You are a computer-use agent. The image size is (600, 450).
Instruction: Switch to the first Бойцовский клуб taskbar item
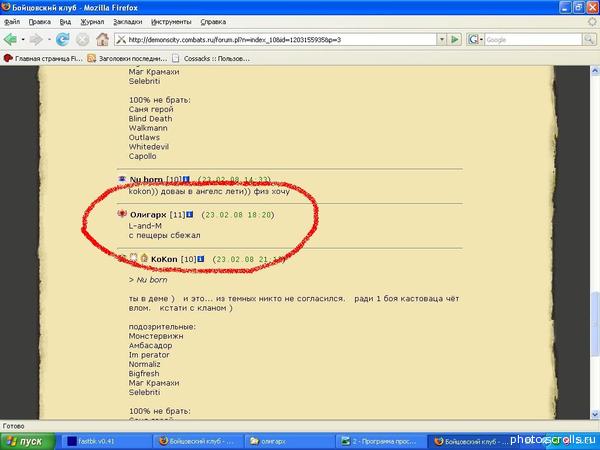(x=198, y=441)
